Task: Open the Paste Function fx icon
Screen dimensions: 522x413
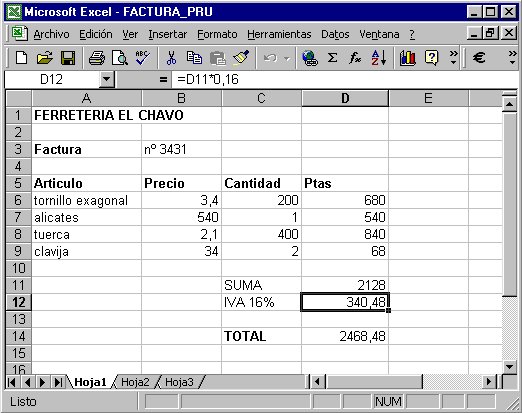Action: (x=355, y=58)
